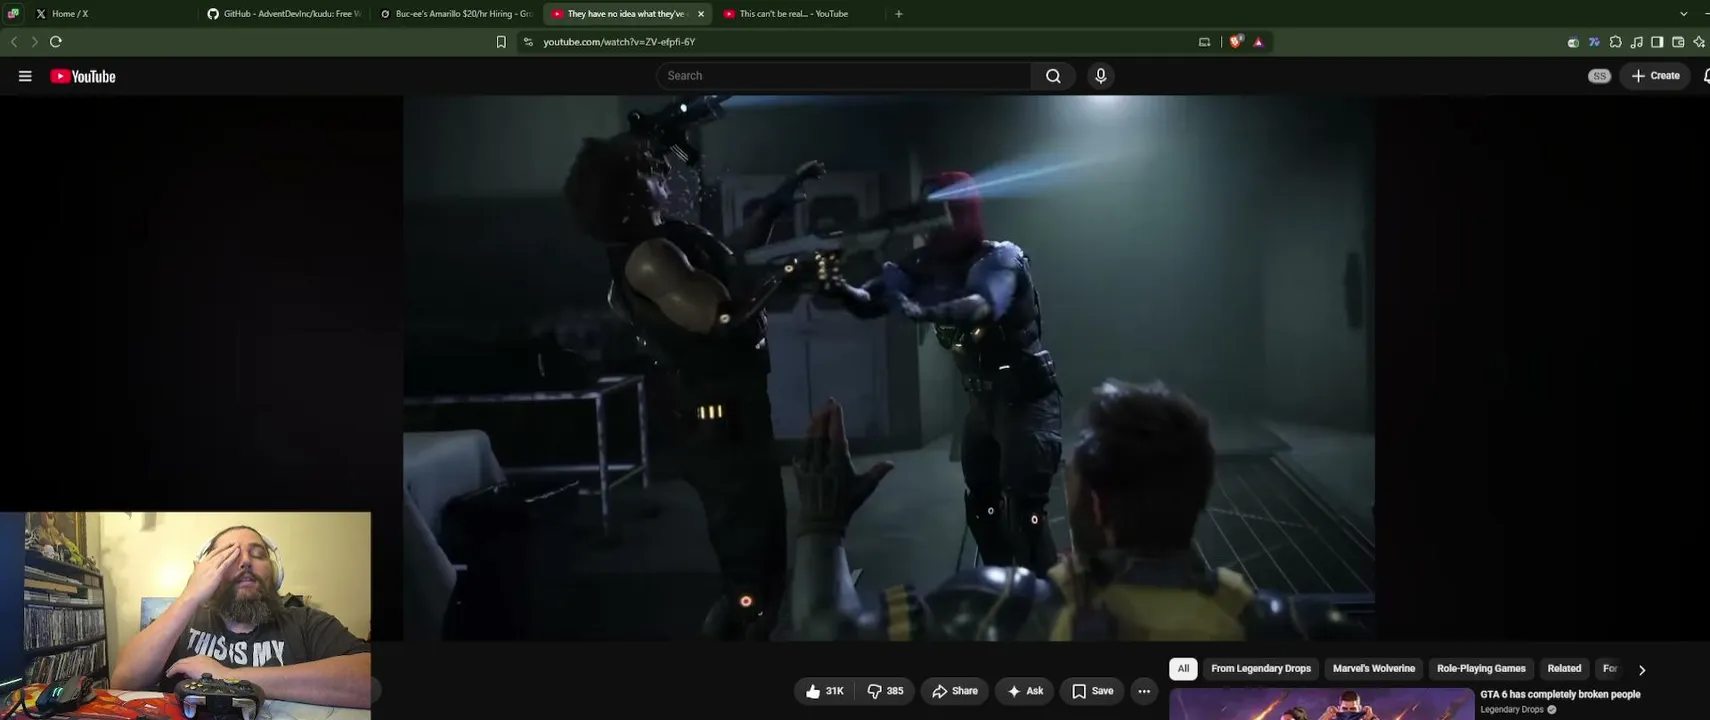Go to YouTube home via logo

click(83, 76)
